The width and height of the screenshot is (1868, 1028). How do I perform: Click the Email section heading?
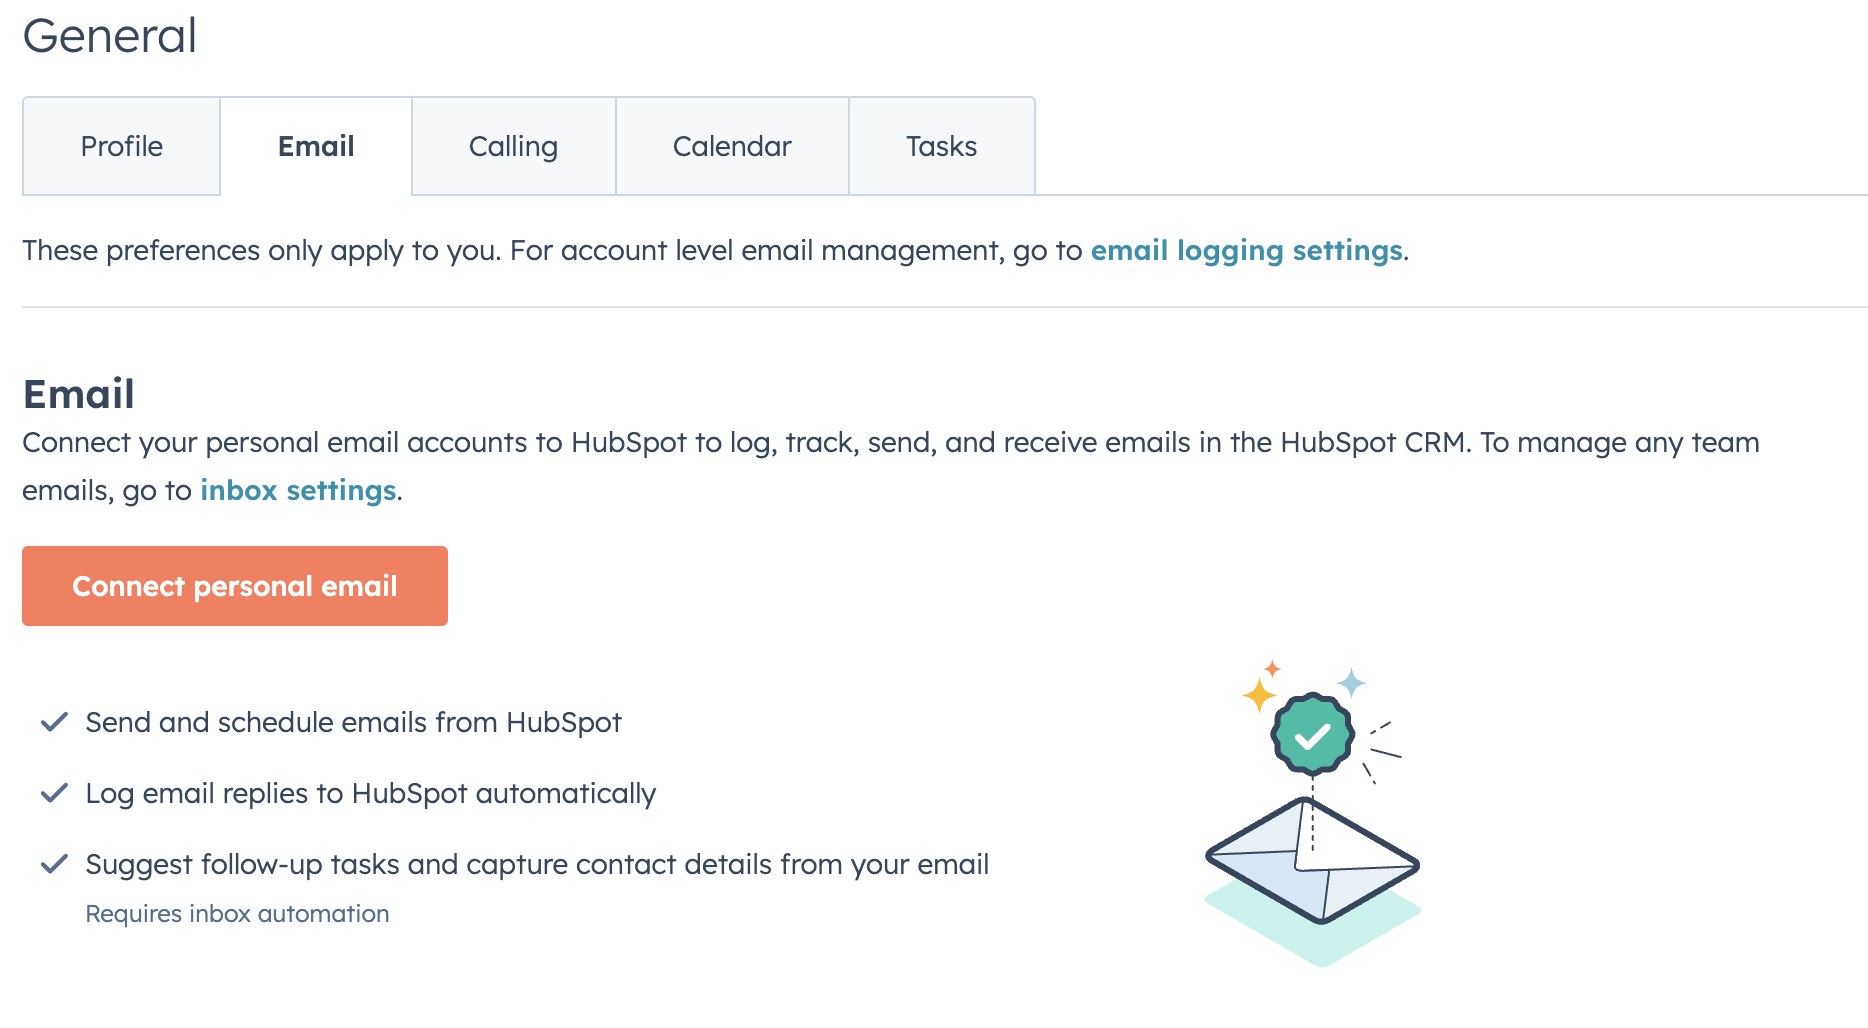pos(79,394)
